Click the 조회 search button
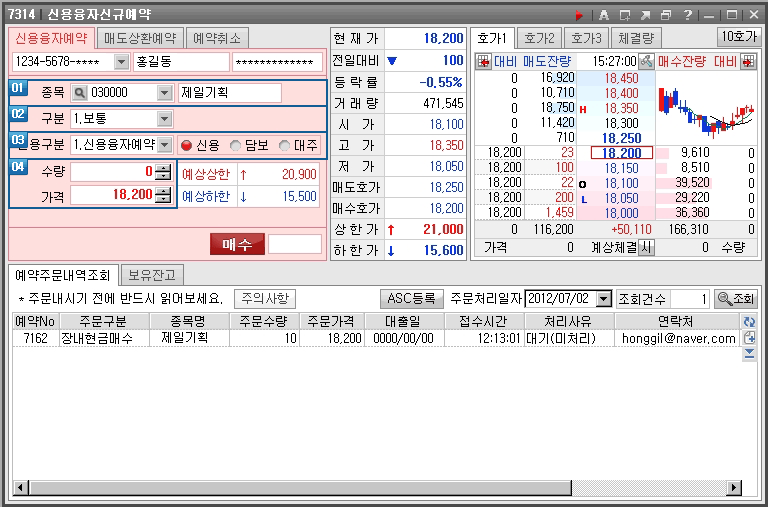 pos(736,298)
